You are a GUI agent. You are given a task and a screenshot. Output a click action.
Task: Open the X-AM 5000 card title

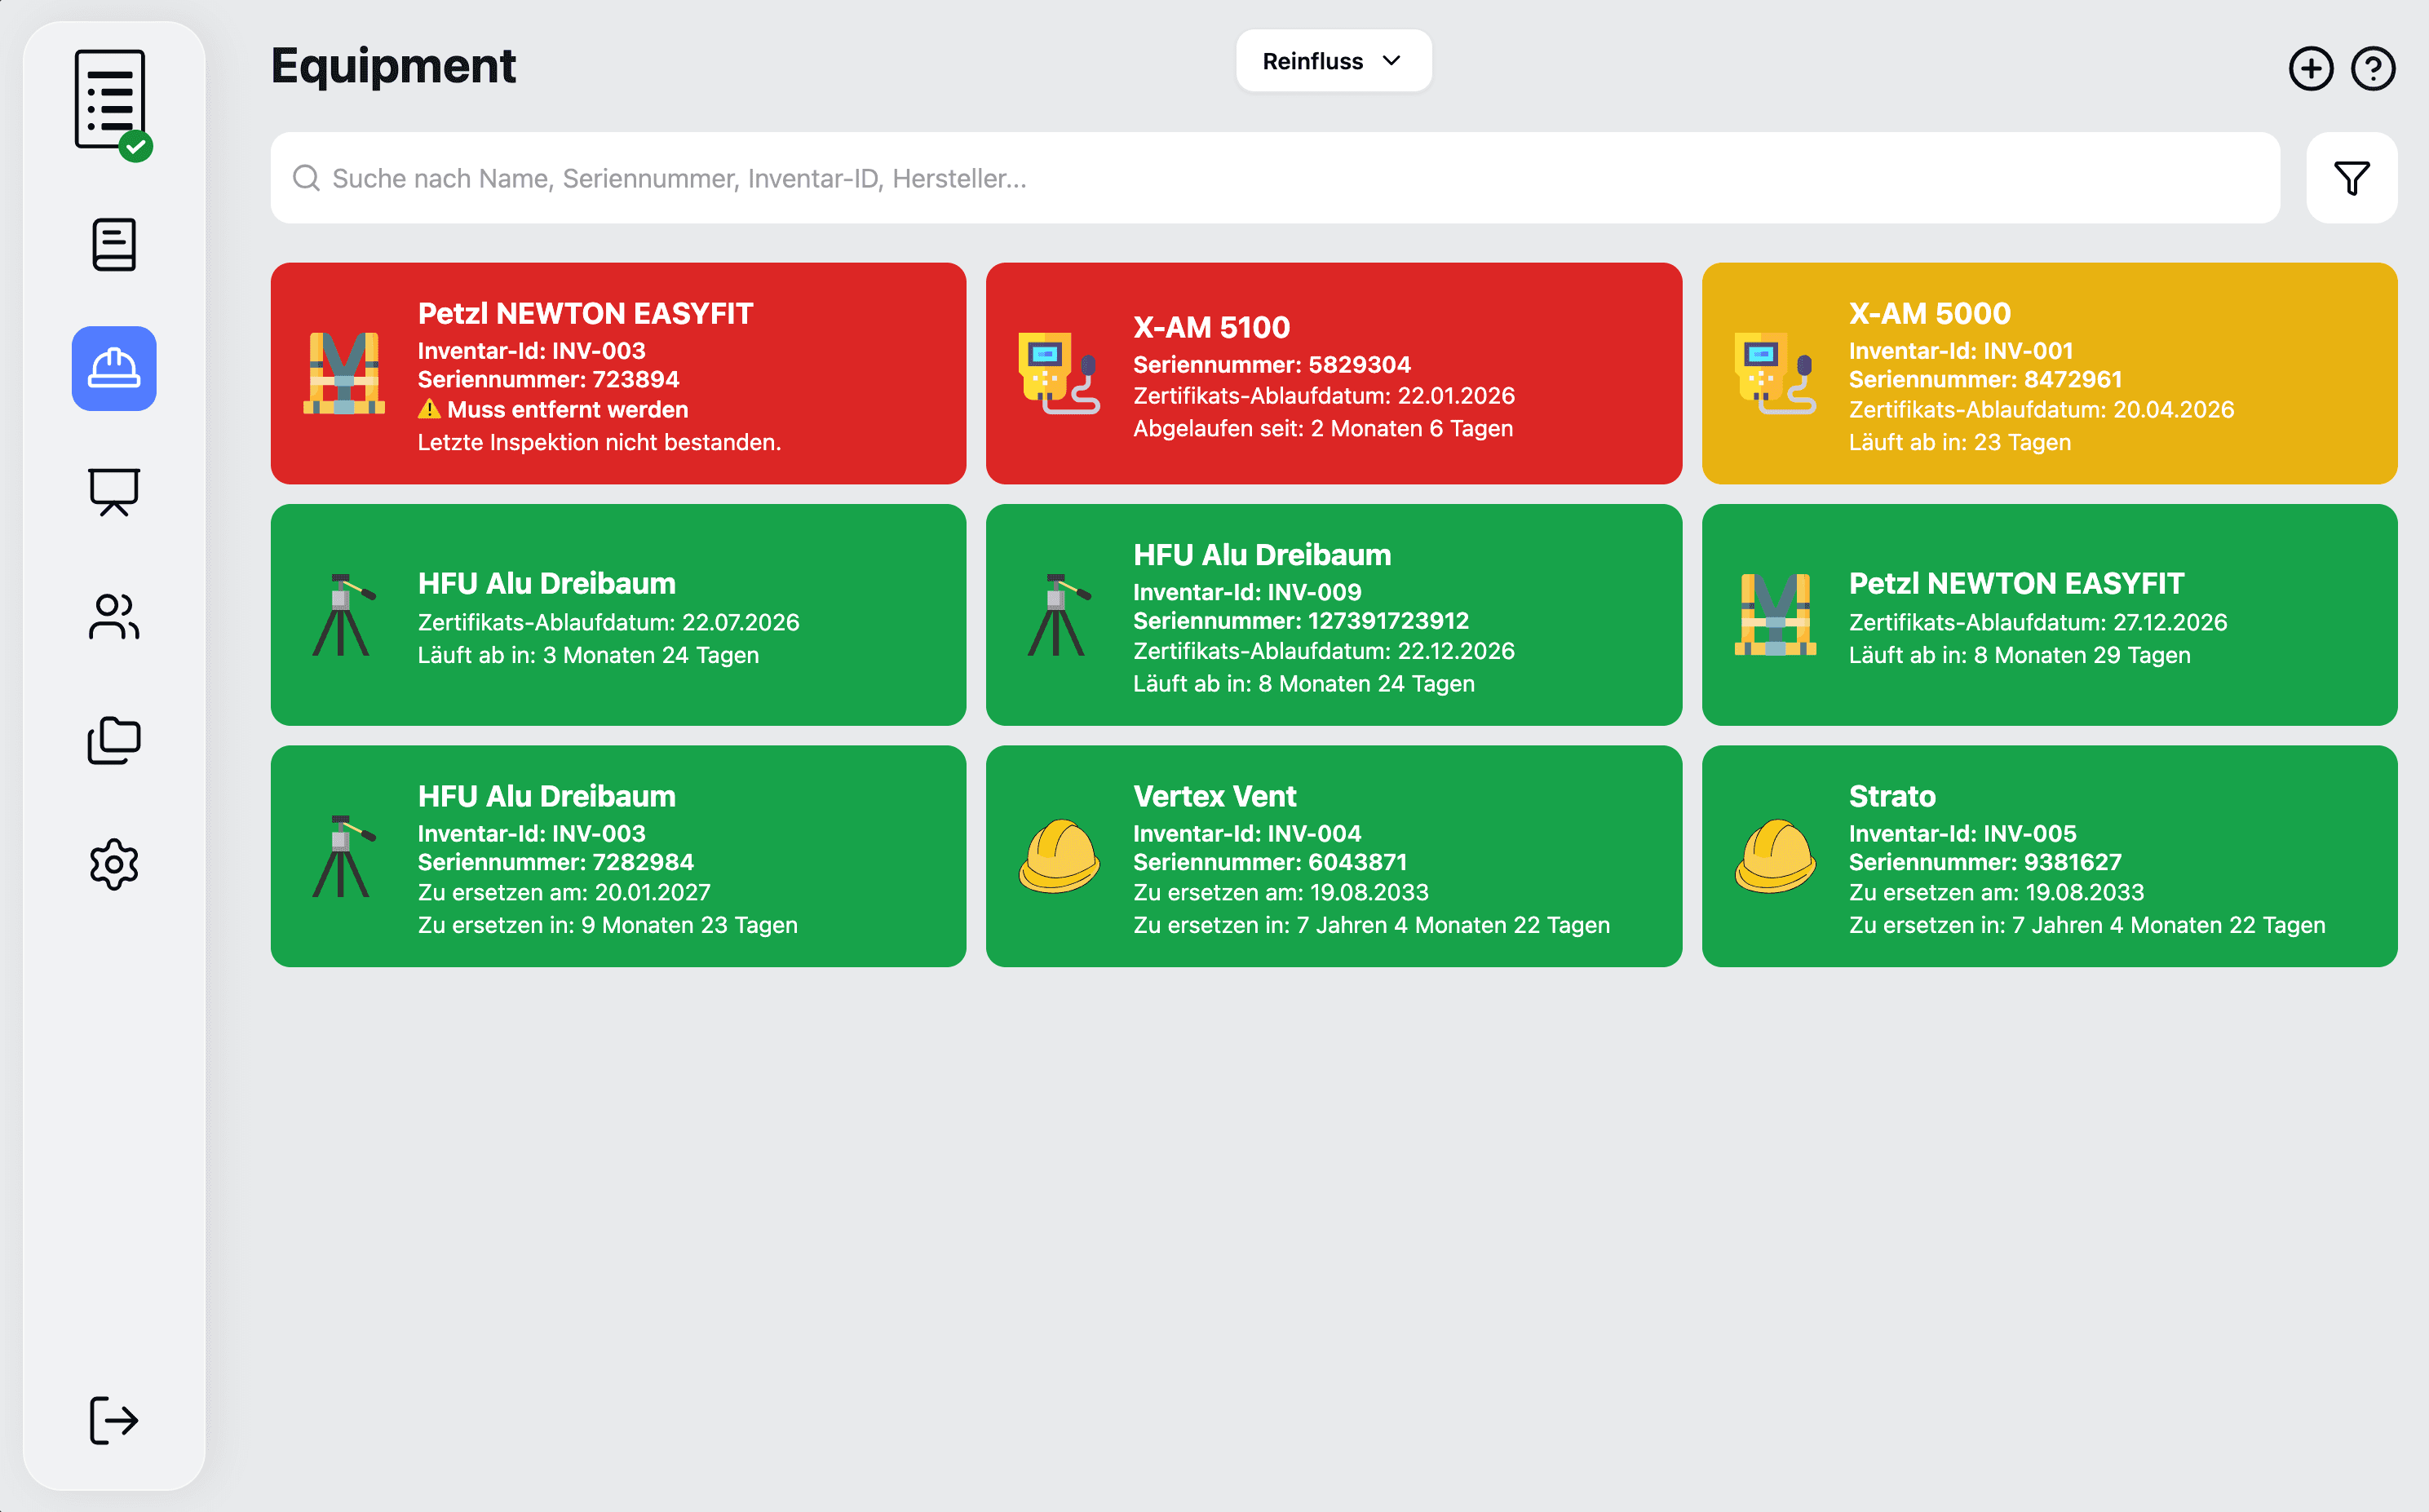coord(1929,314)
